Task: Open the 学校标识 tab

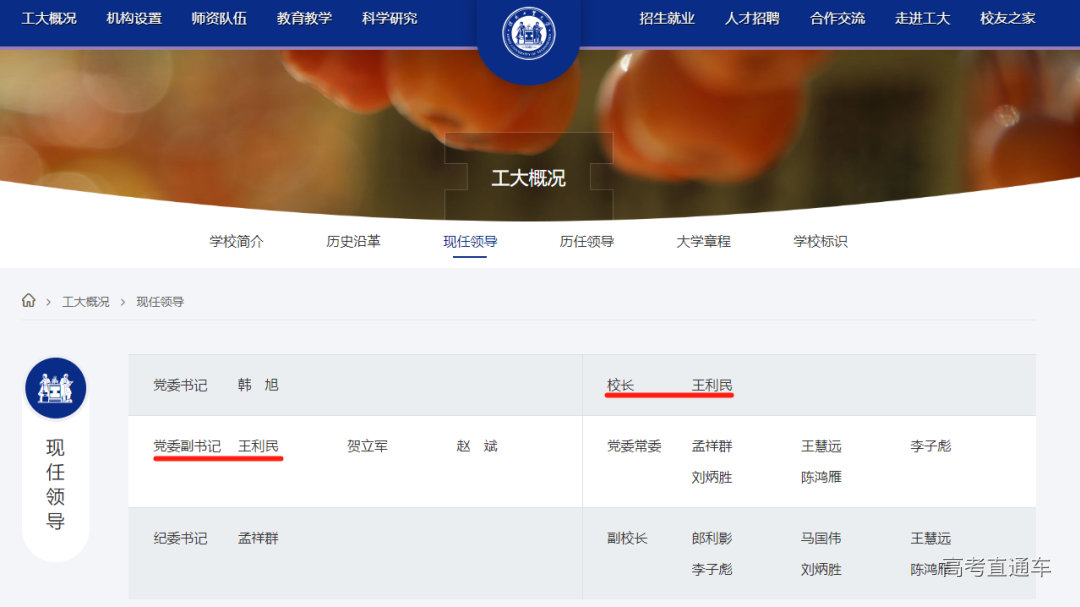Action: [820, 241]
